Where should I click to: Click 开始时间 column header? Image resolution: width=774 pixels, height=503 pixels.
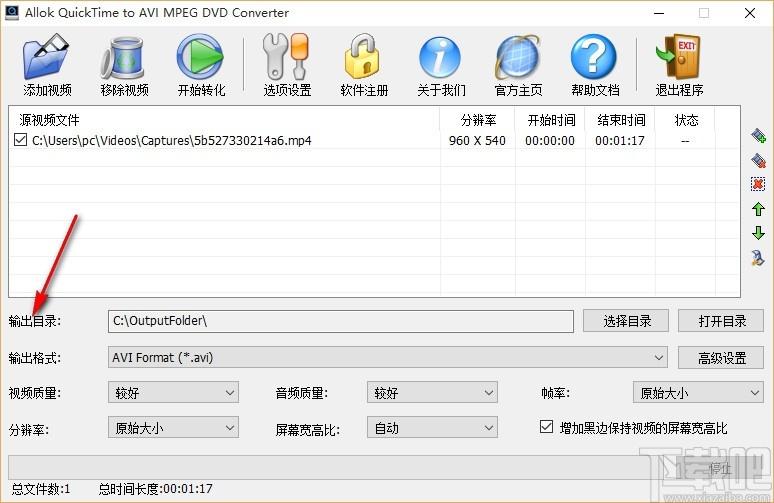coord(550,120)
